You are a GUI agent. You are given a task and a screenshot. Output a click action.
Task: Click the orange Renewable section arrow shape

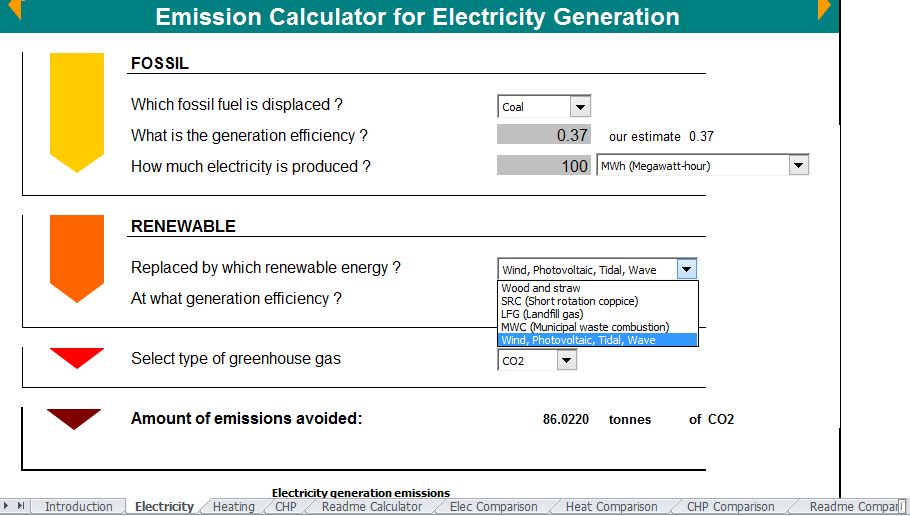77,256
